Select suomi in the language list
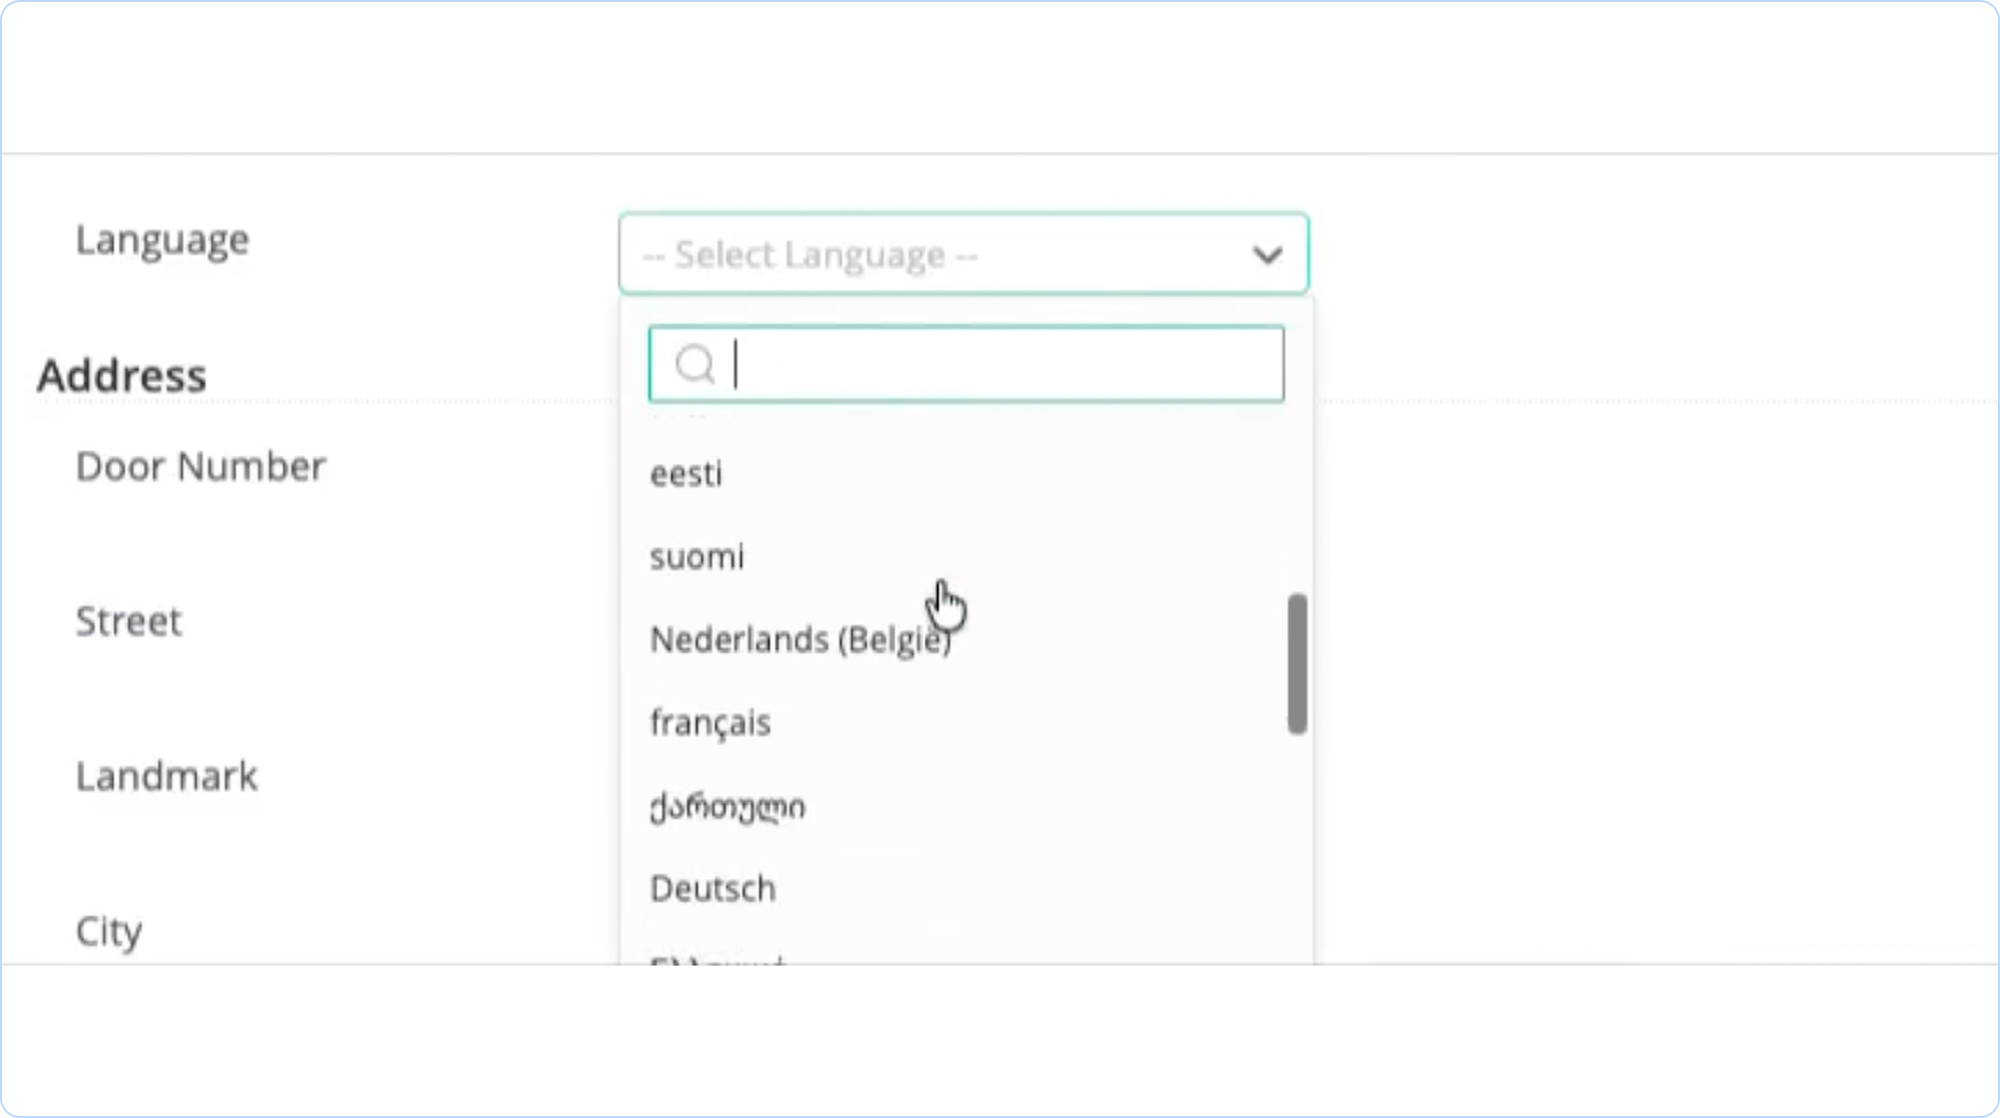The width and height of the screenshot is (2000, 1118). [x=697, y=556]
